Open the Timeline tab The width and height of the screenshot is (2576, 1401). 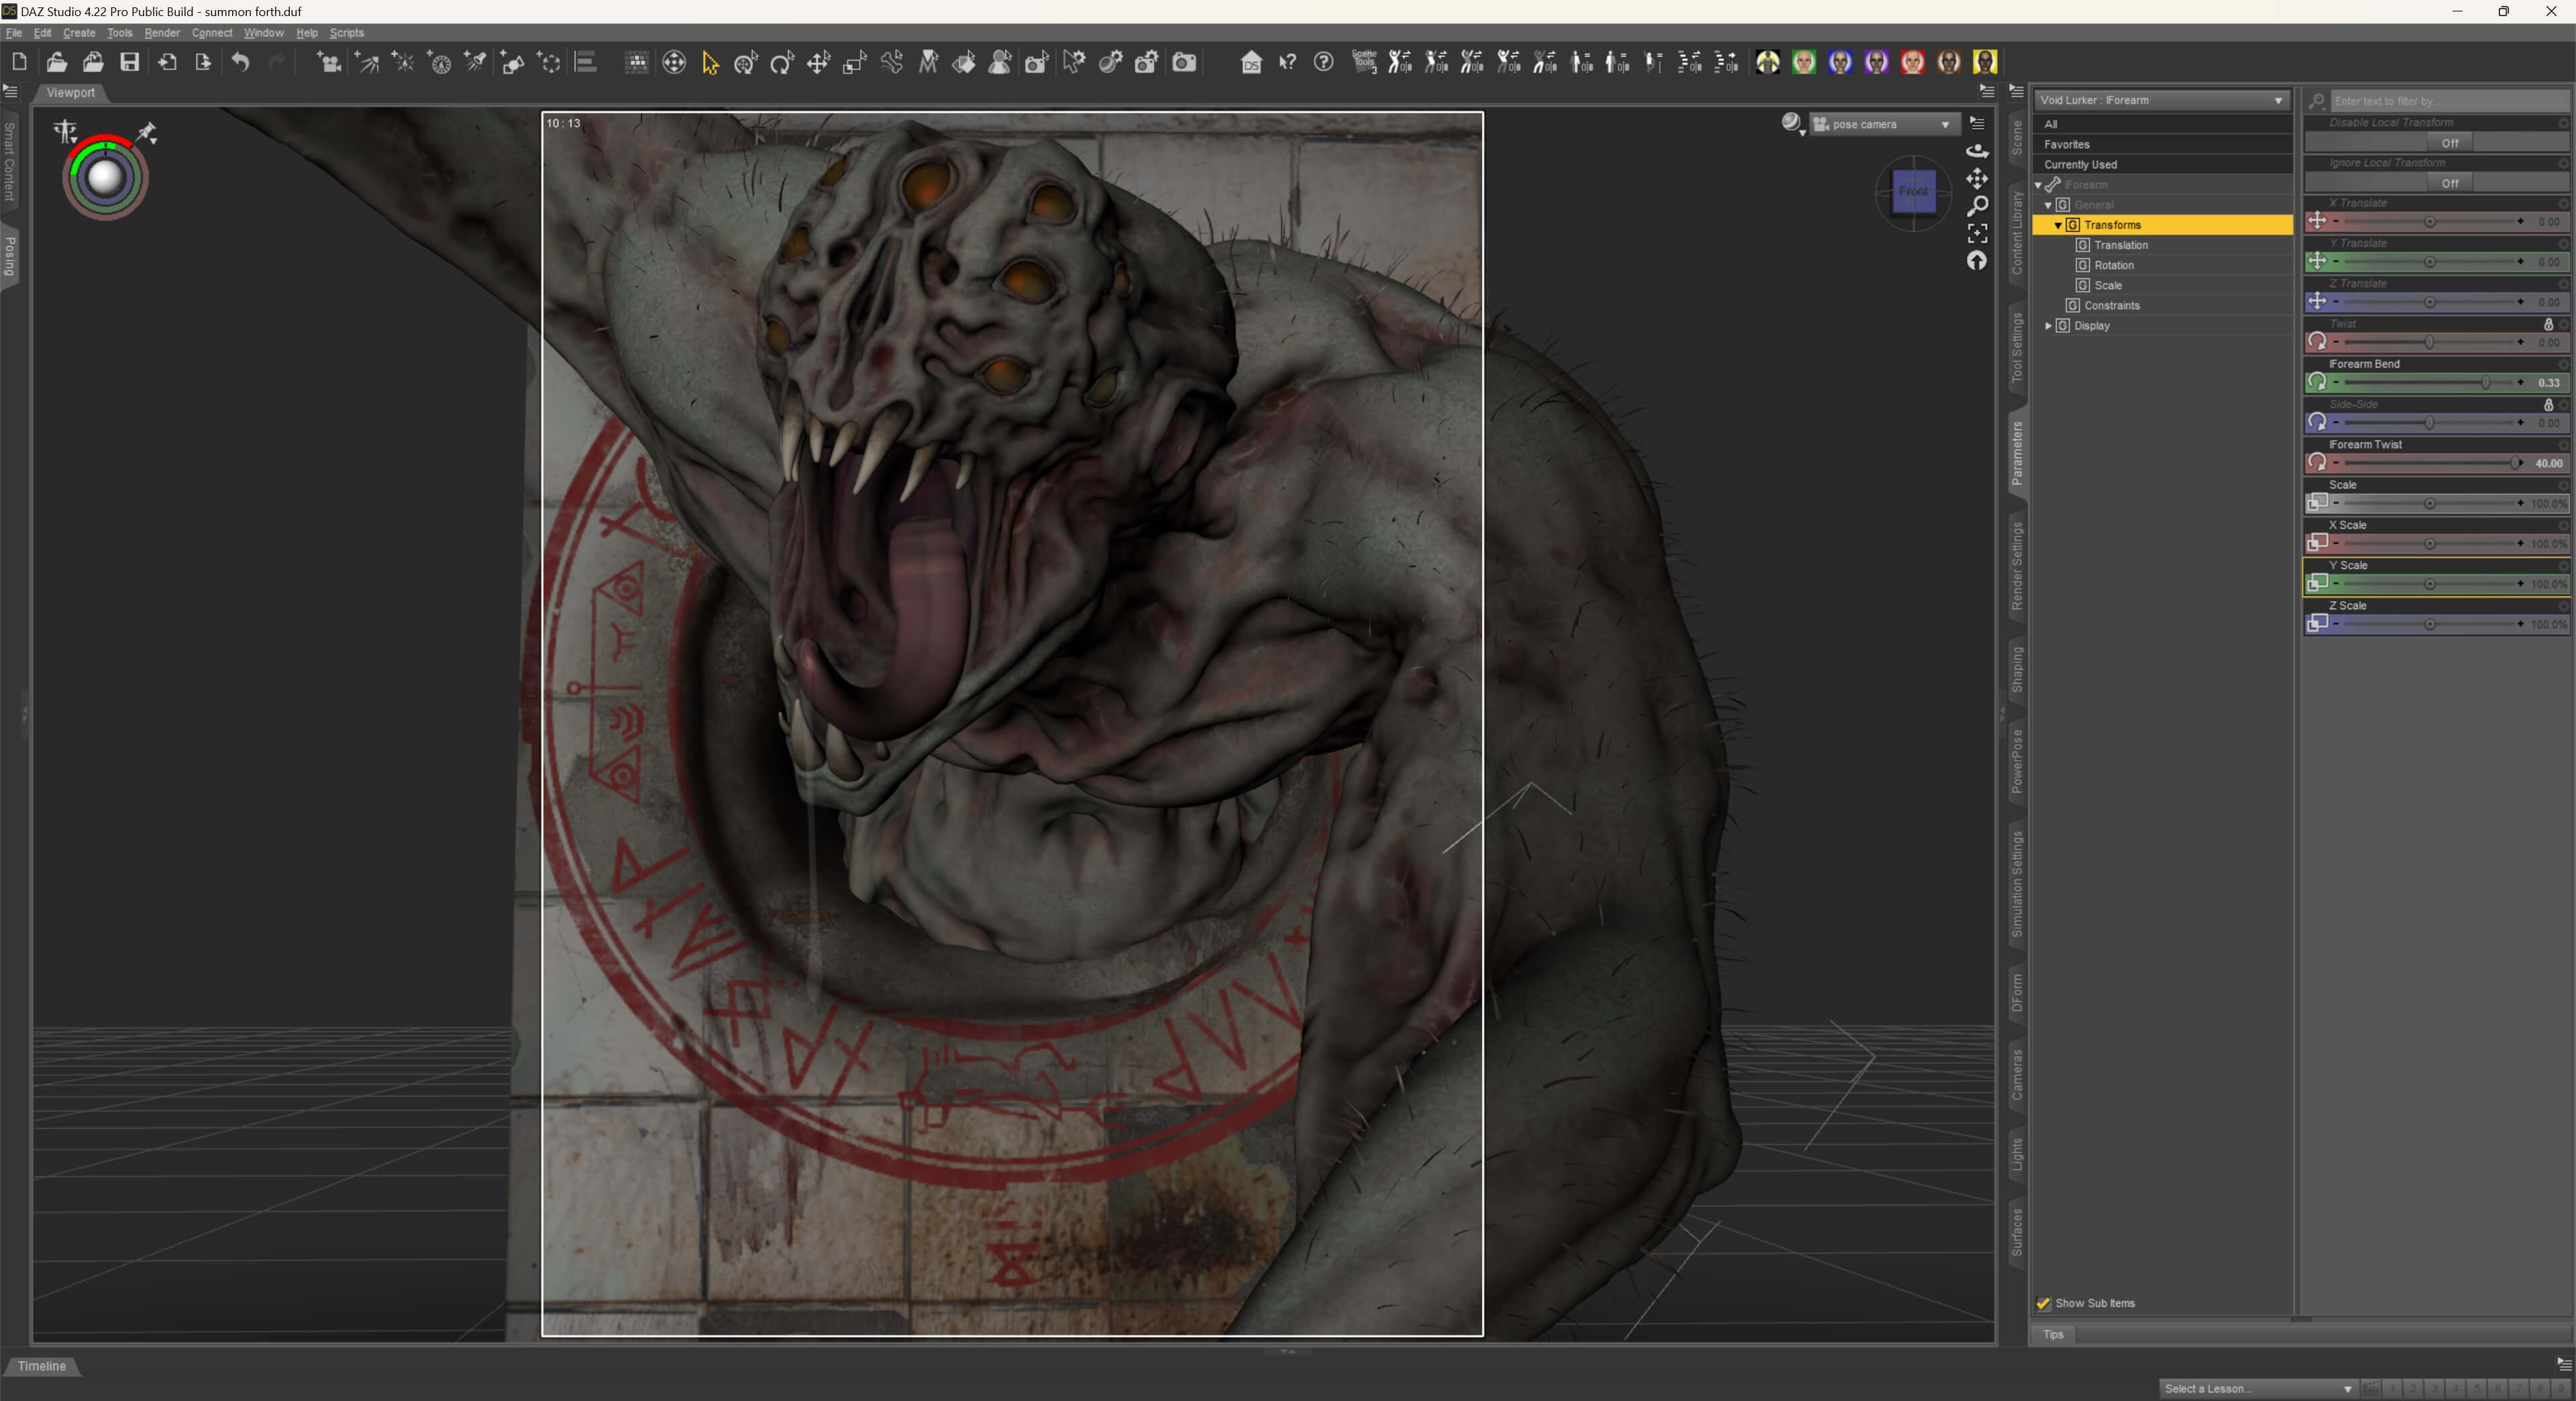point(41,1366)
